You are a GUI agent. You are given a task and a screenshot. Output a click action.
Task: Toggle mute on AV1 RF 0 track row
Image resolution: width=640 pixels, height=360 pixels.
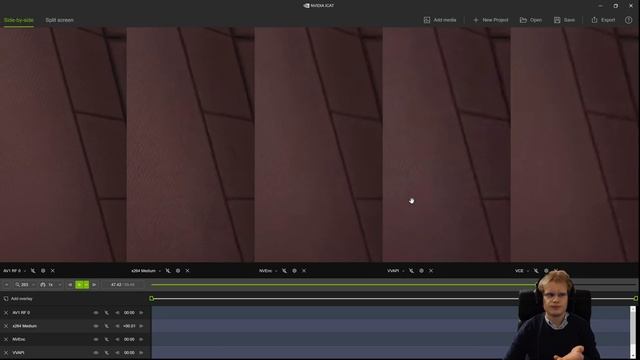pyautogui.click(x=107, y=313)
